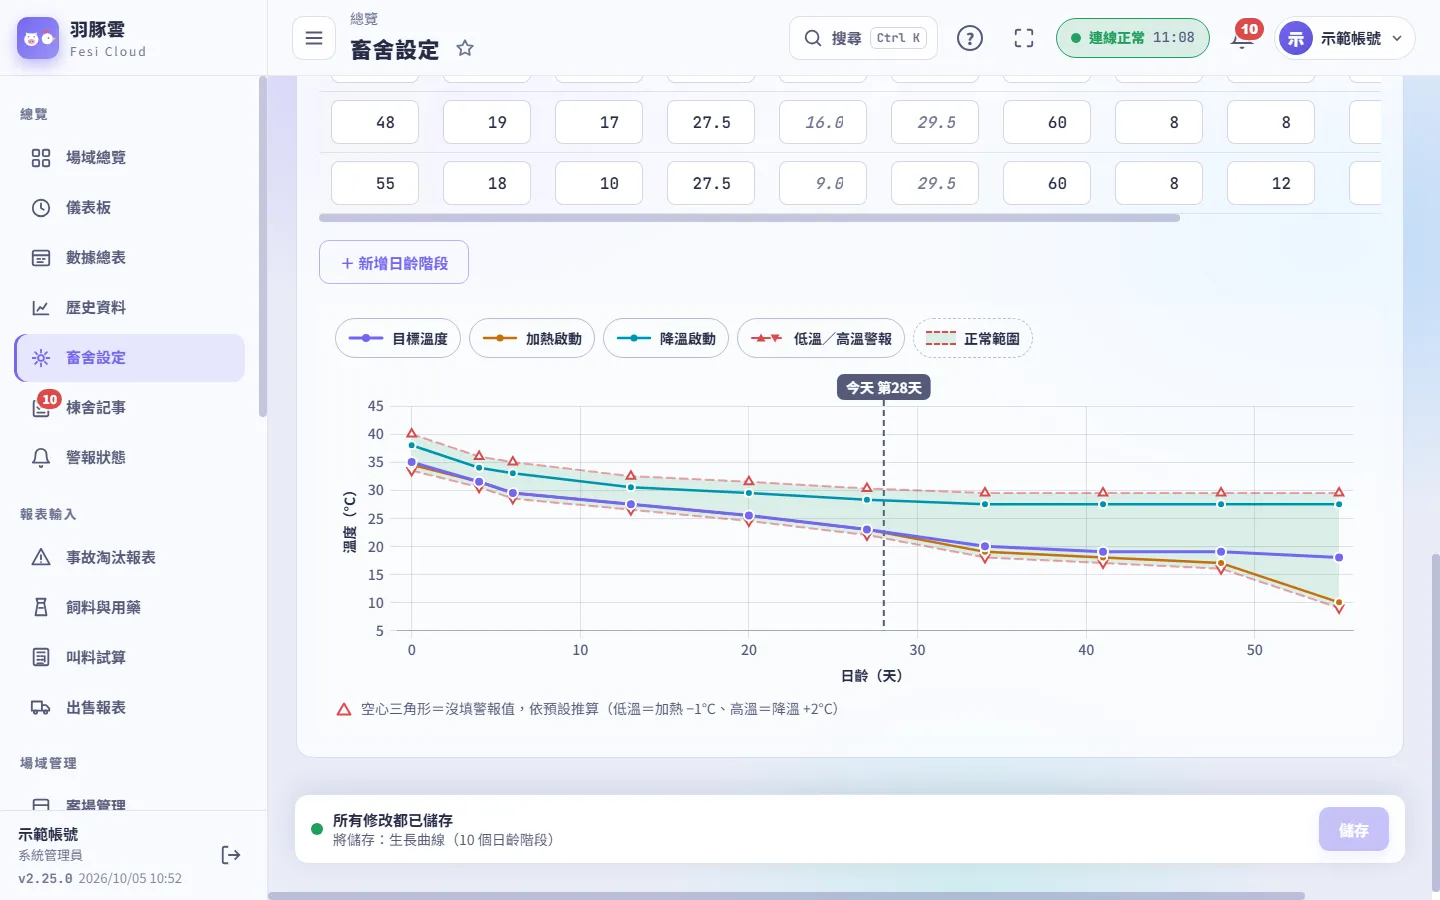The height and width of the screenshot is (900, 1440).
Task: Open the notifications bell with 10 badge
Action: [x=1242, y=38]
